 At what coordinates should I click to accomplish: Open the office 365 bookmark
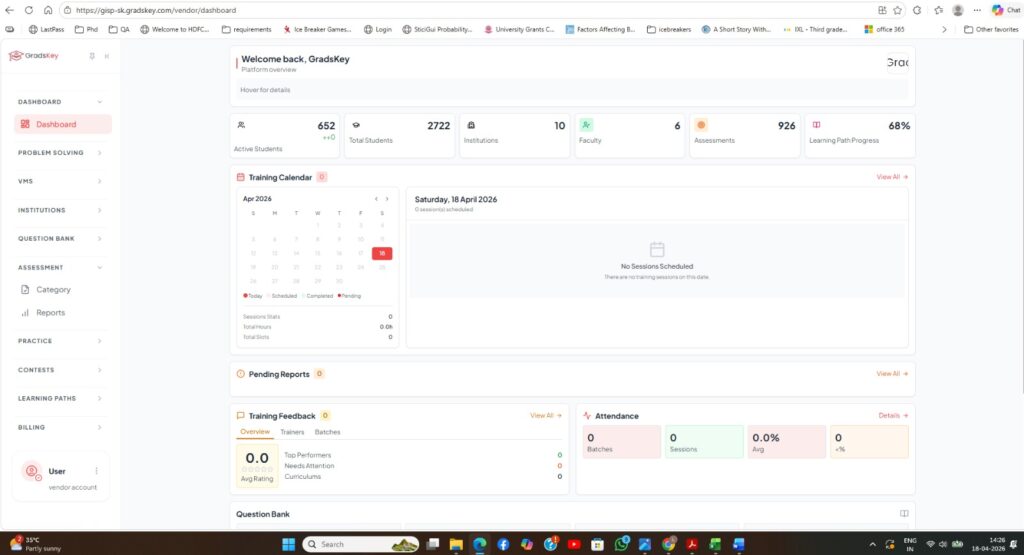(884, 29)
